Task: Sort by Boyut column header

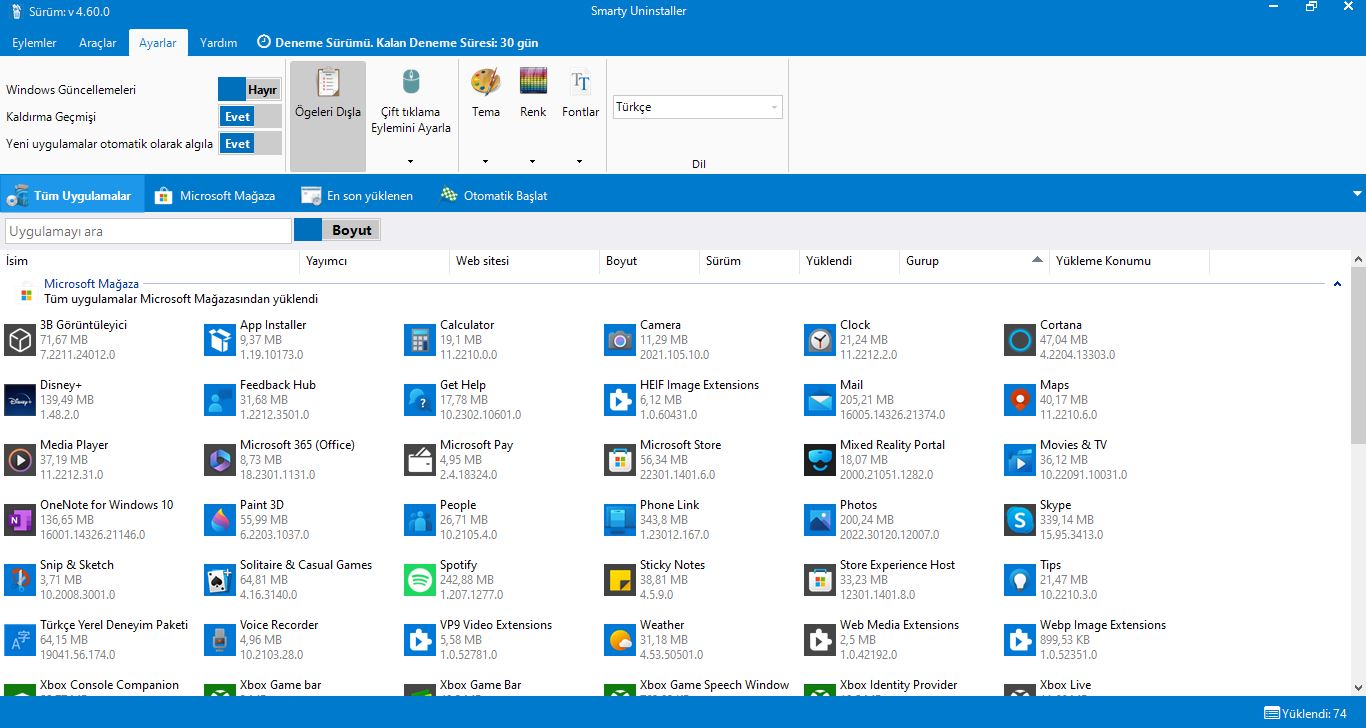Action: [x=650, y=261]
